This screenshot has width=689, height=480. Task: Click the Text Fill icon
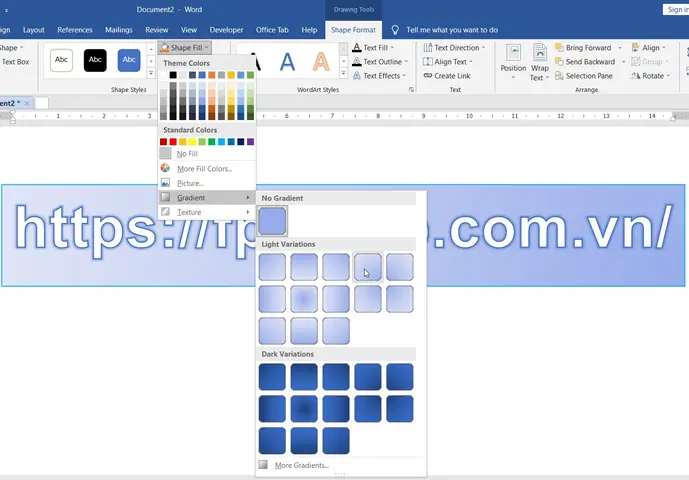[x=356, y=48]
